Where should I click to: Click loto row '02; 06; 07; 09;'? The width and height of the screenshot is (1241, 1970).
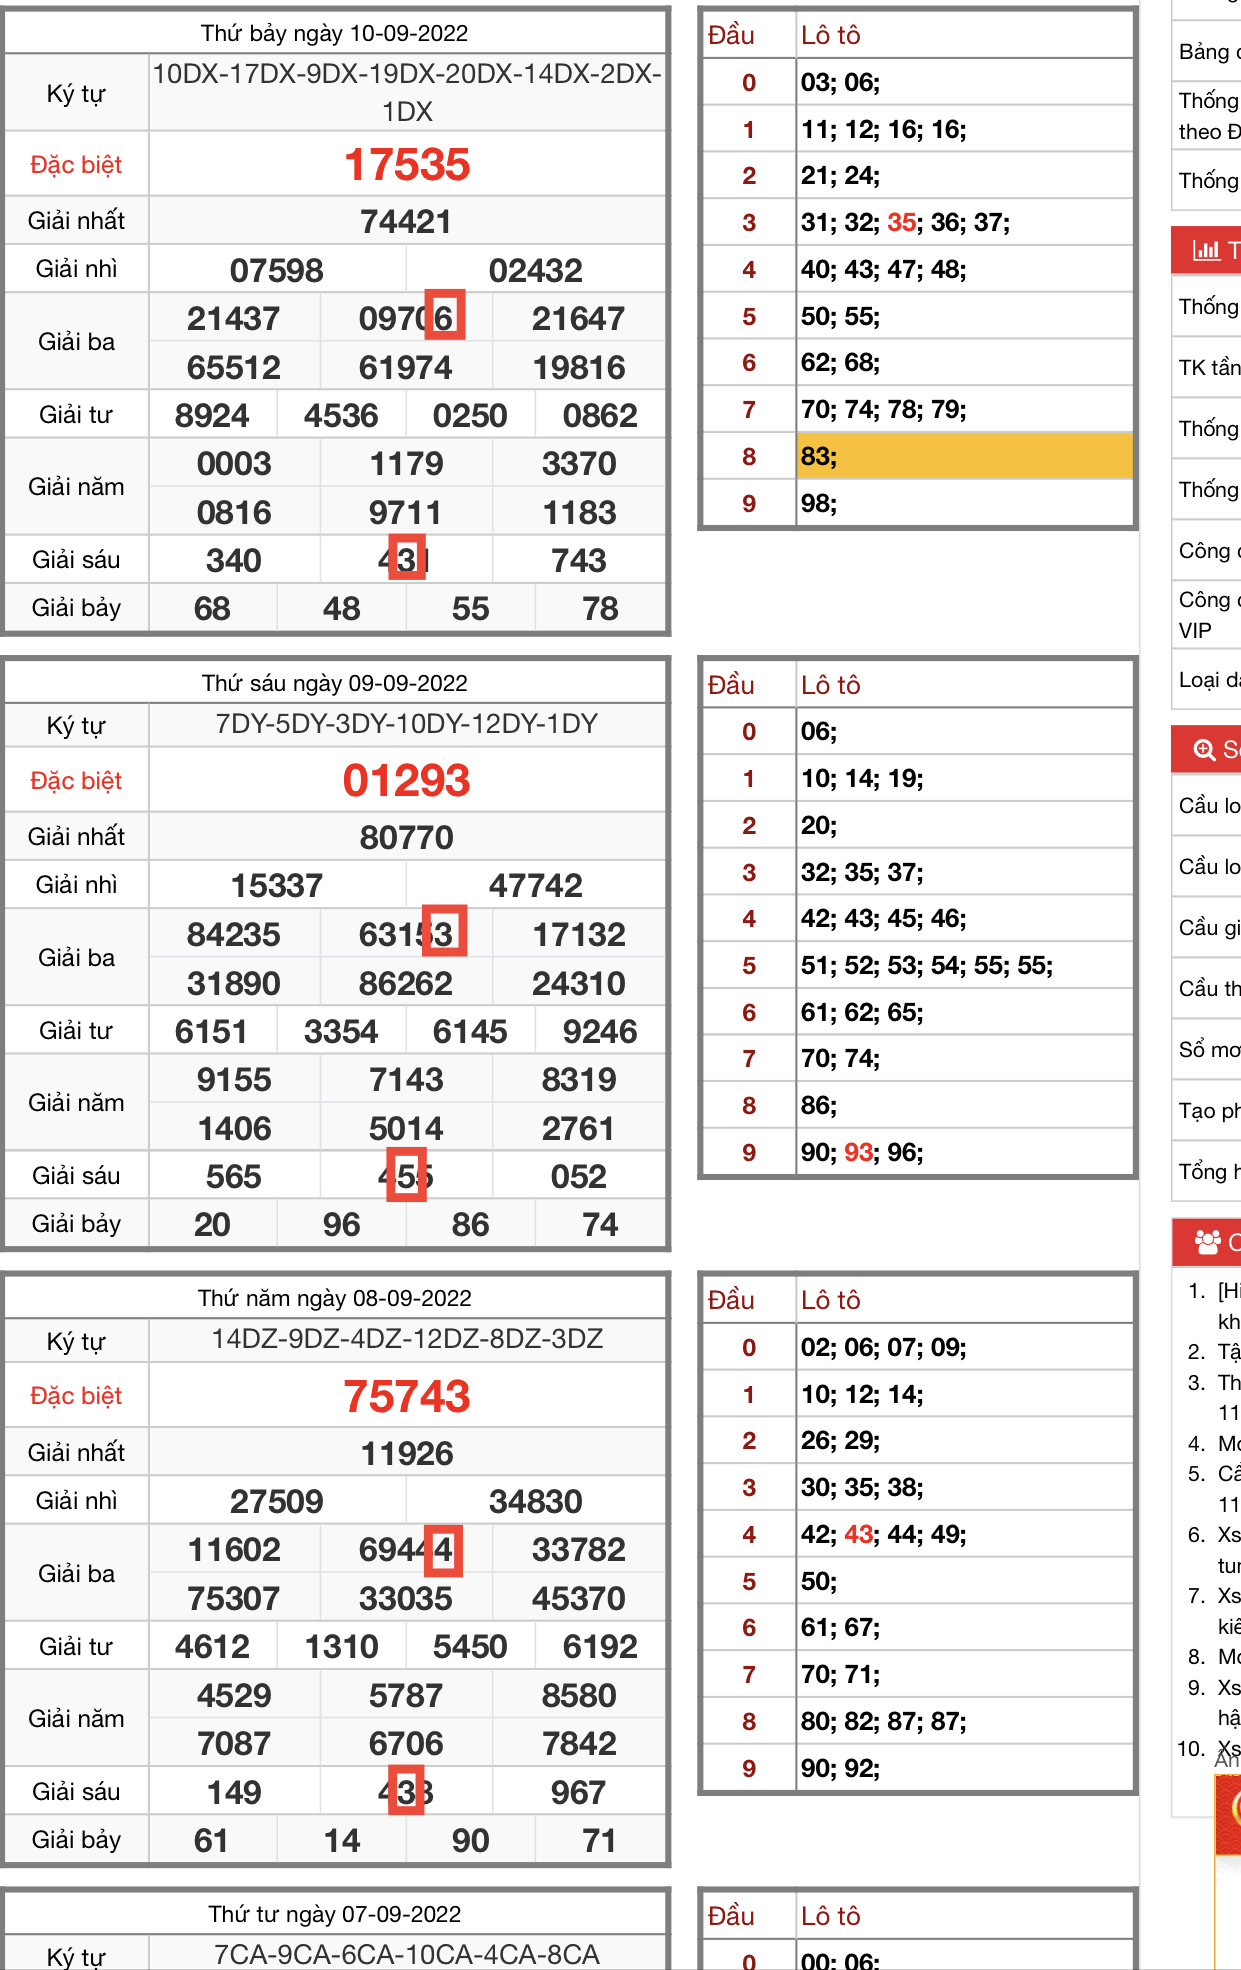[965, 1347]
